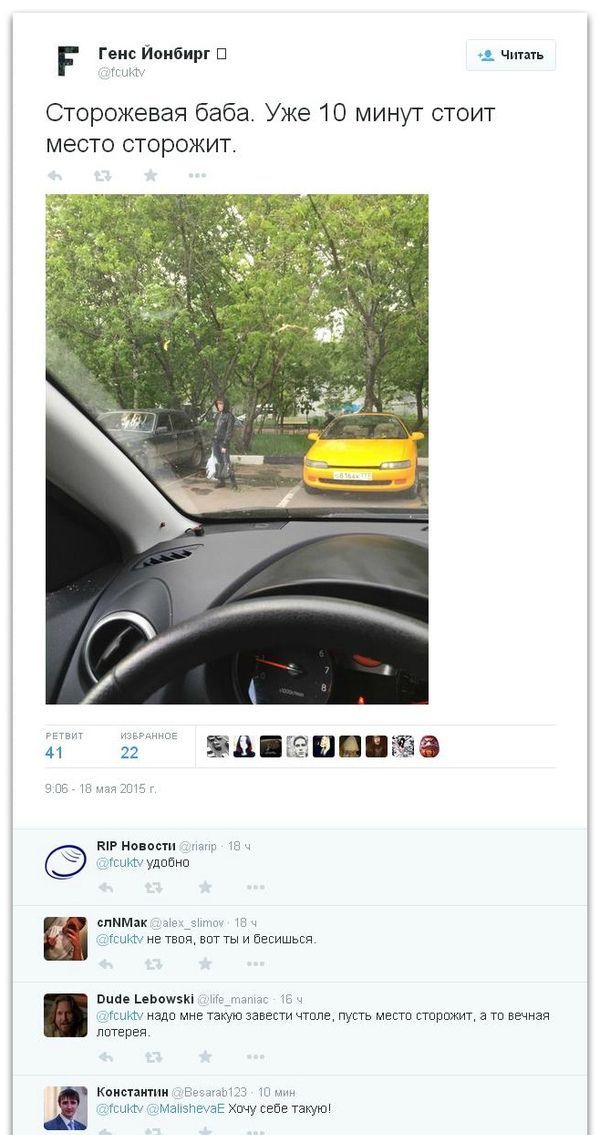Favorite the main tweet with the star icon

(151, 175)
